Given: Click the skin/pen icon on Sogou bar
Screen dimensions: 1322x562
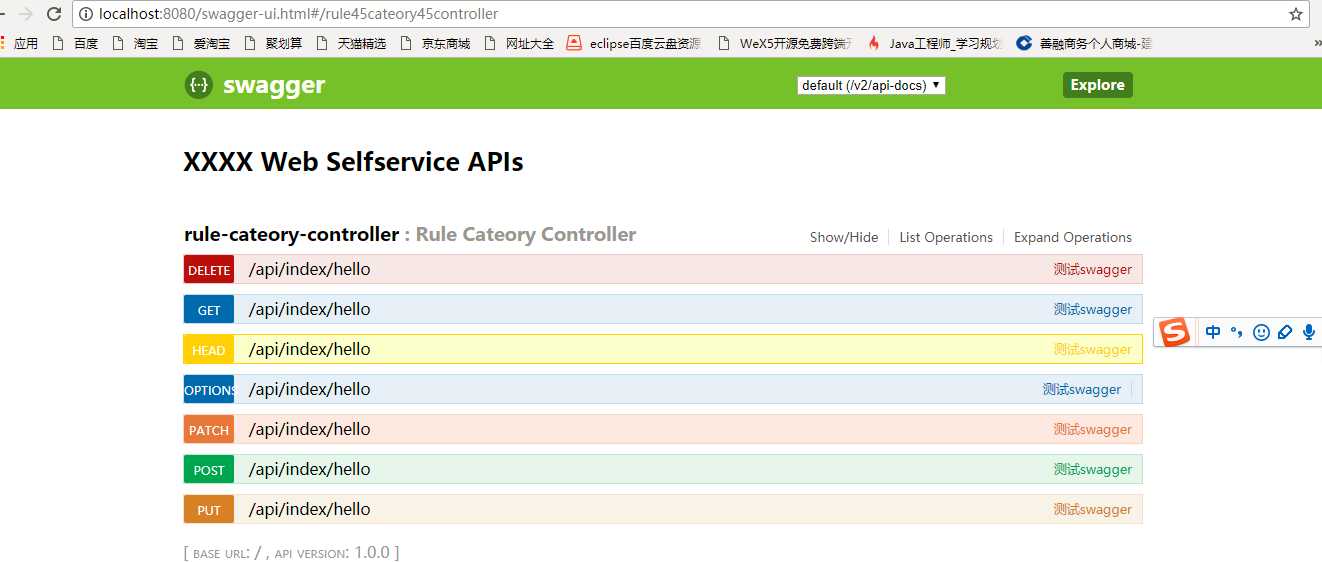Looking at the screenshot, I should 1285,332.
